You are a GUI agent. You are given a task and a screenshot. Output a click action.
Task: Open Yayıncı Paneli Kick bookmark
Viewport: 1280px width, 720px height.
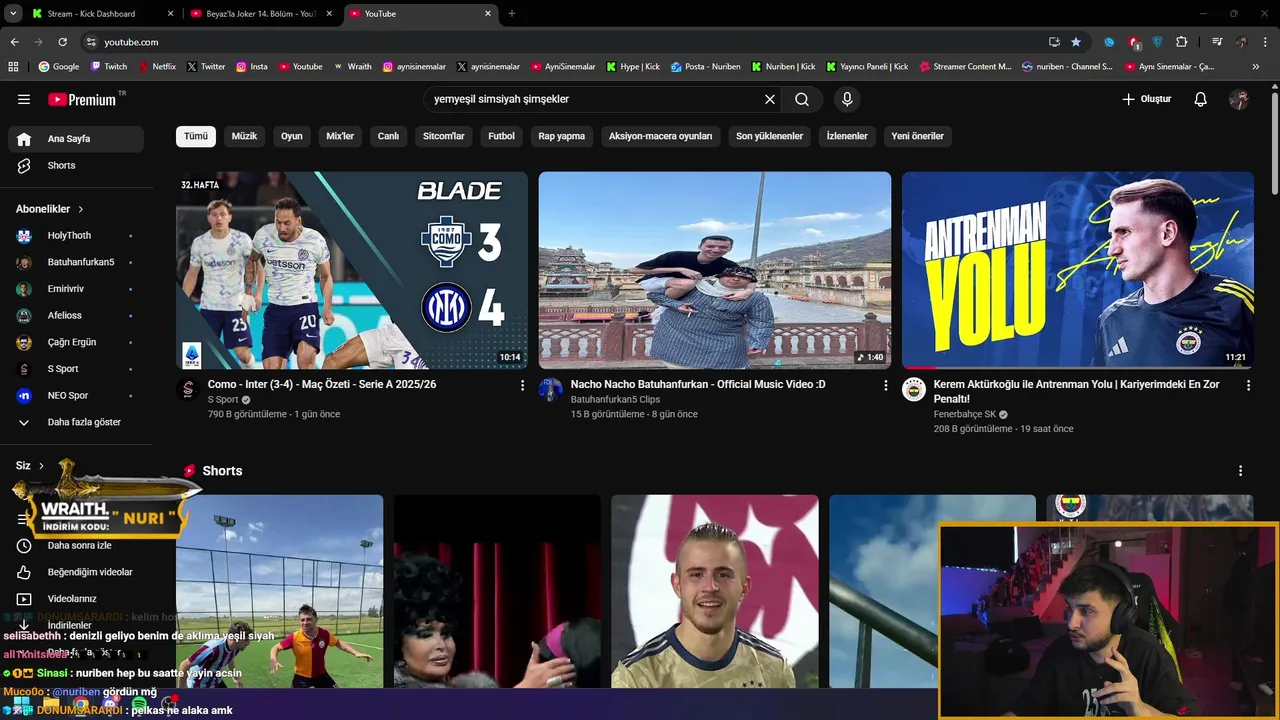[x=867, y=67]
